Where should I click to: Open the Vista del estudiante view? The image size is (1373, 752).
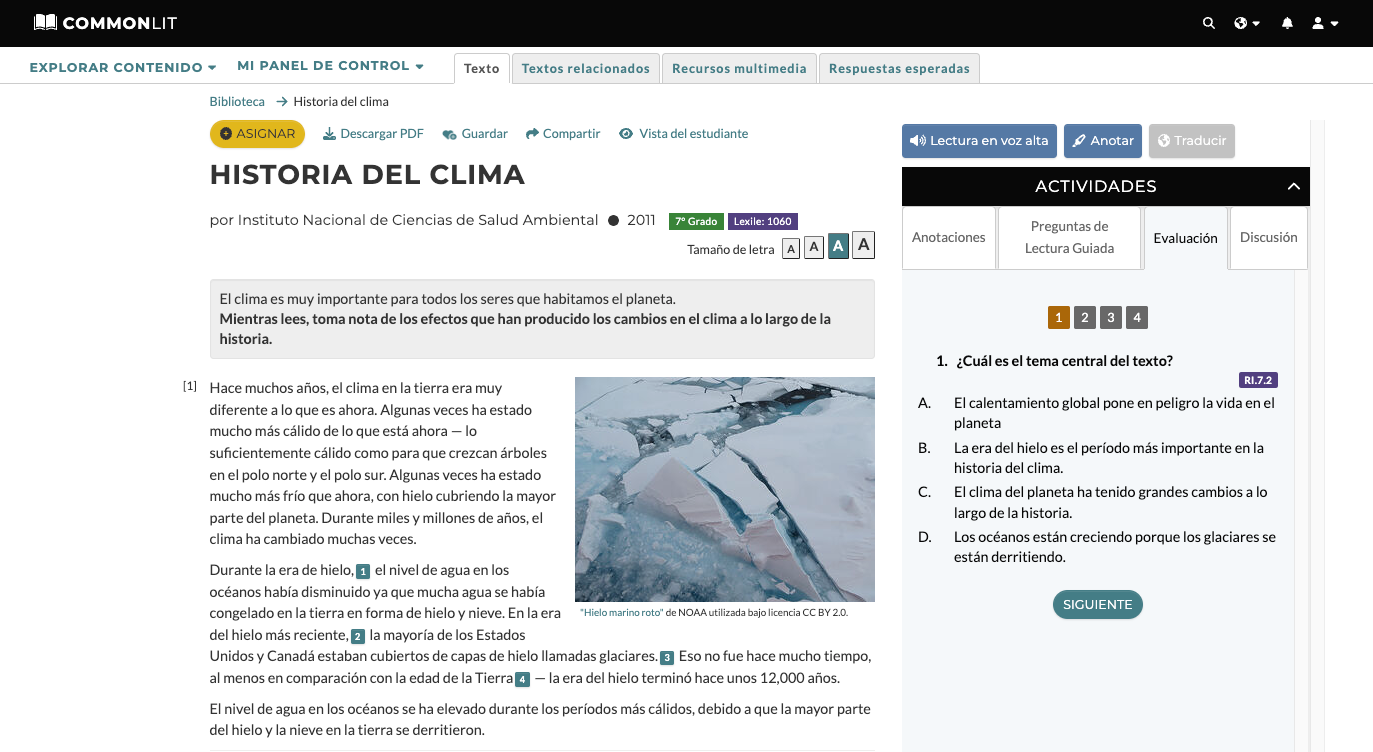pyautogui.click(x=683, y=134)
